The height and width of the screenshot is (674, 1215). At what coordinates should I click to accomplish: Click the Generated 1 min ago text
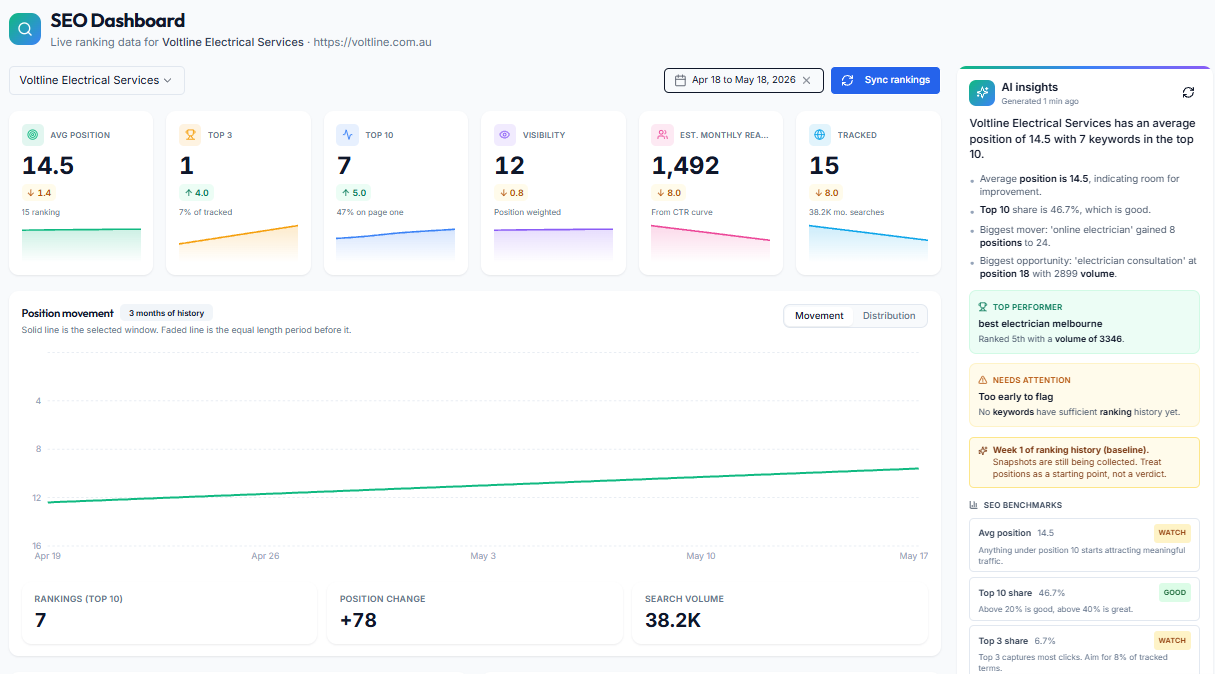click(1040, 101)
